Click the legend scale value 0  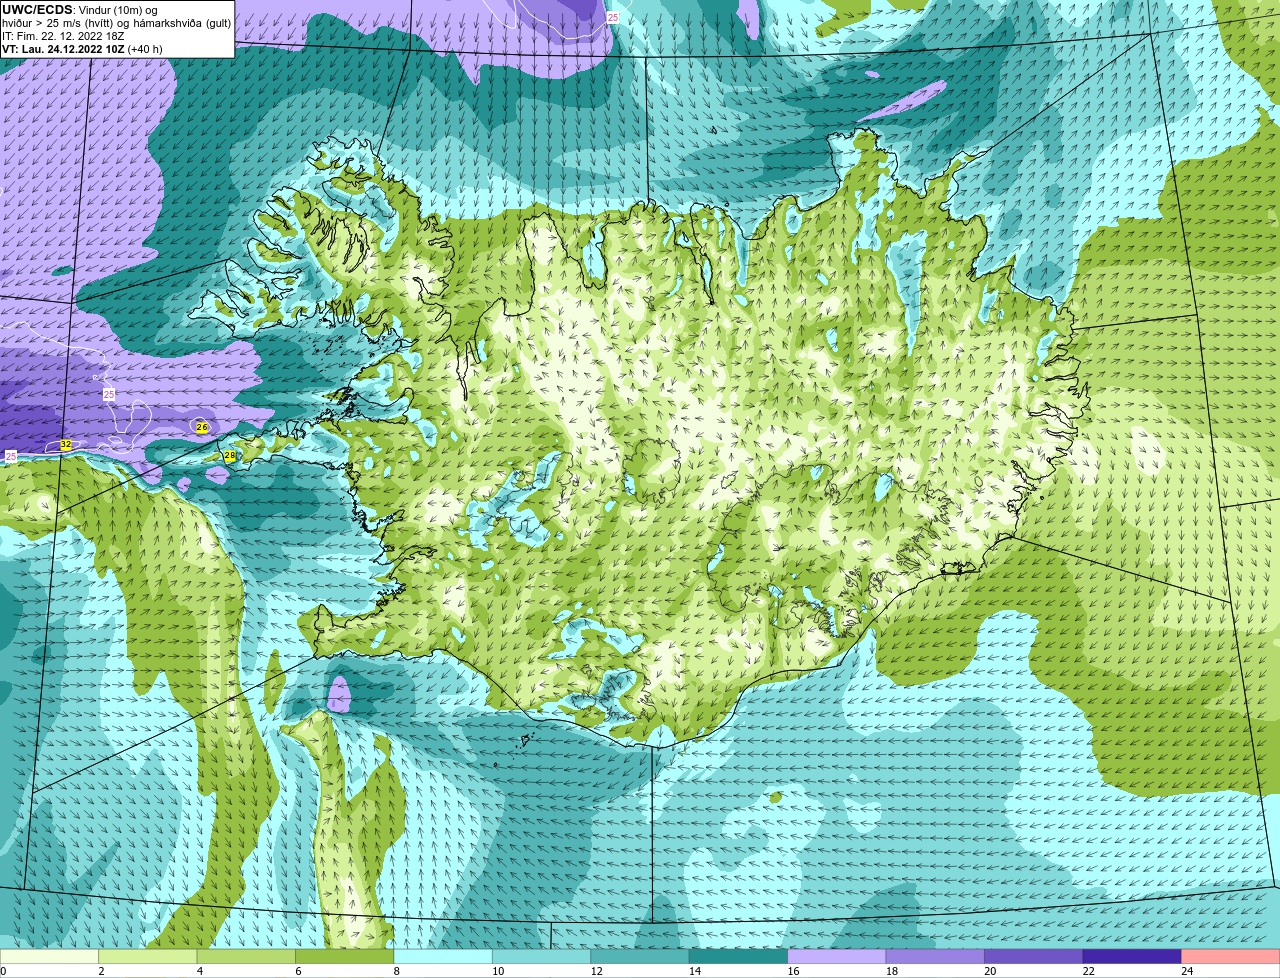(3, 971)
